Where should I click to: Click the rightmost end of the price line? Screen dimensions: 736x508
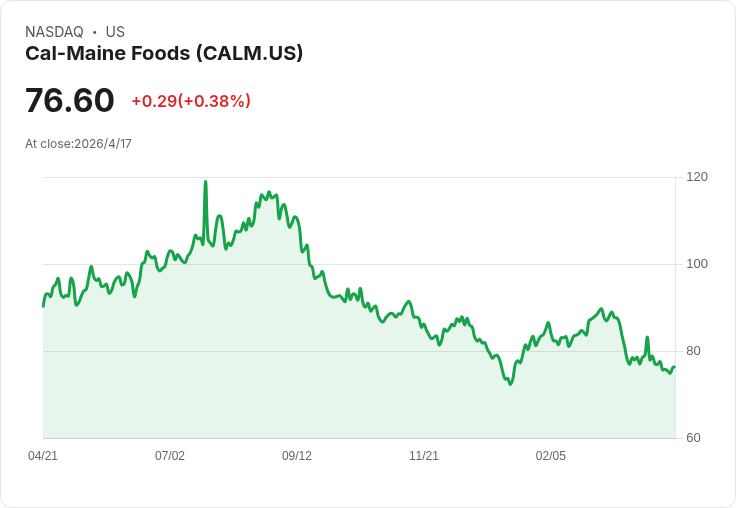coord(674,367)
